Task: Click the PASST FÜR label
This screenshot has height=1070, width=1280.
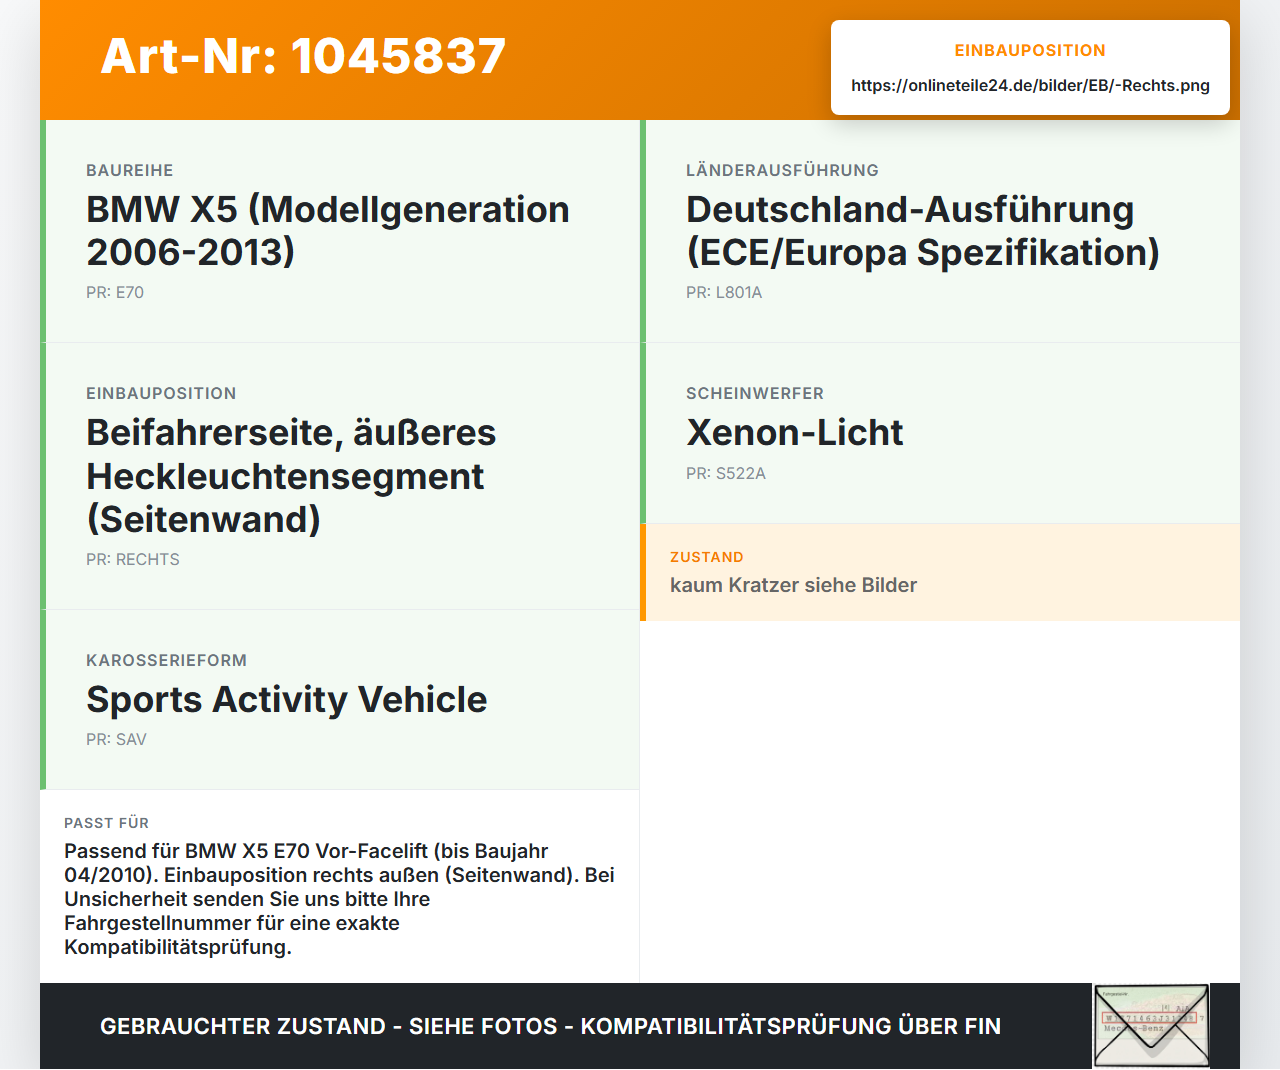Action: (106, 823)
